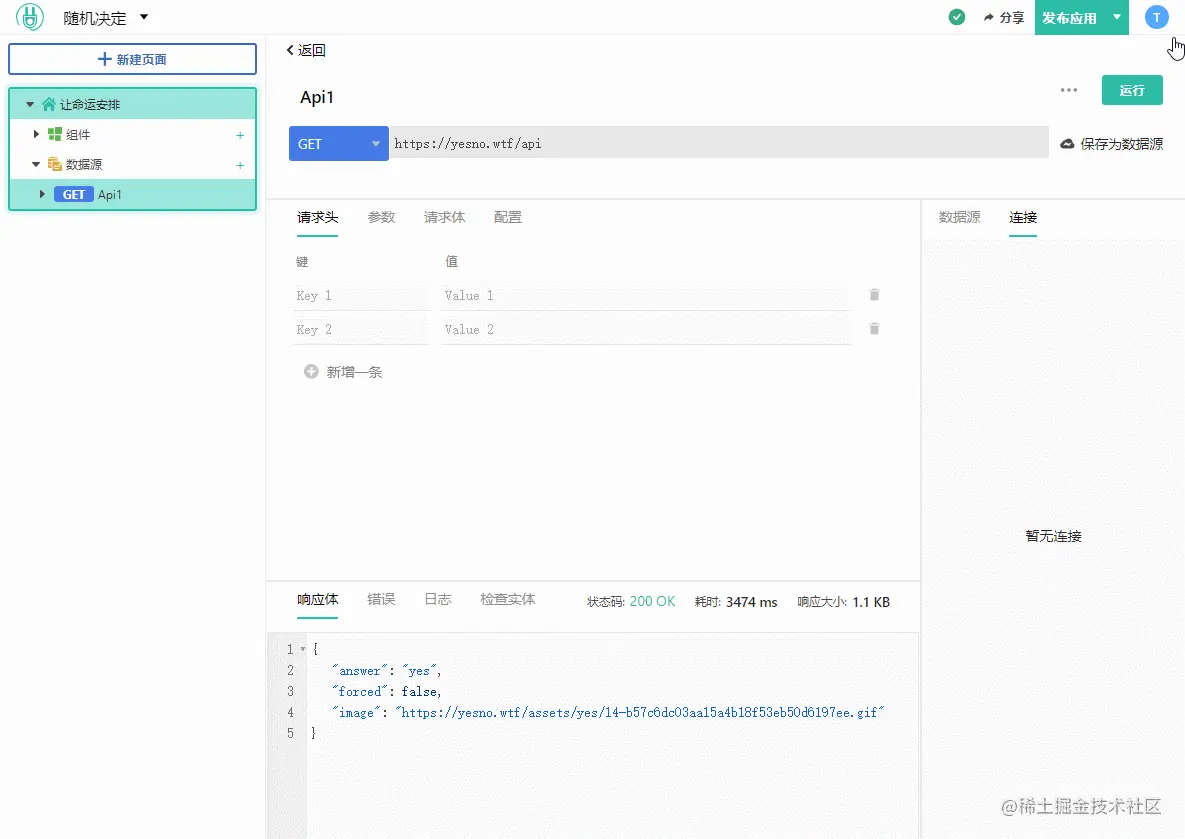Viewport: 1185px width, 839px height.
Task: Switch to the 配置 config tab
Action: 508,218
